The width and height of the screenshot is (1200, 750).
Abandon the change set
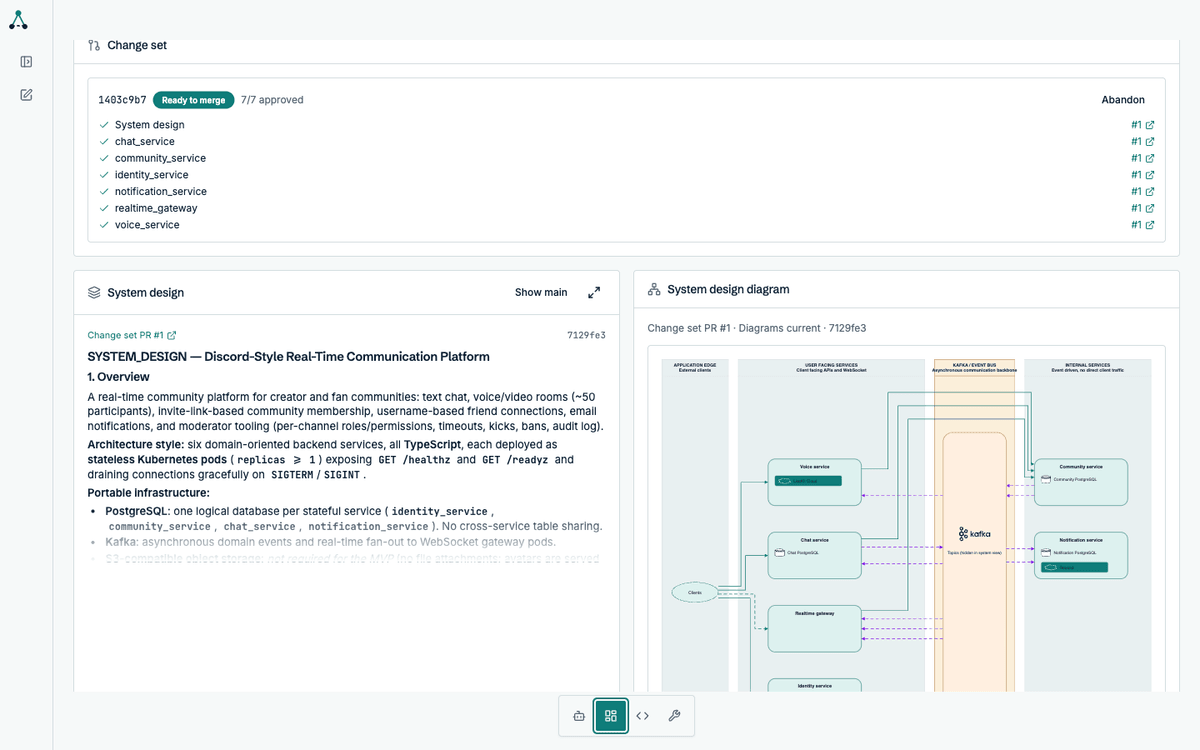[x=1123, y=100]
